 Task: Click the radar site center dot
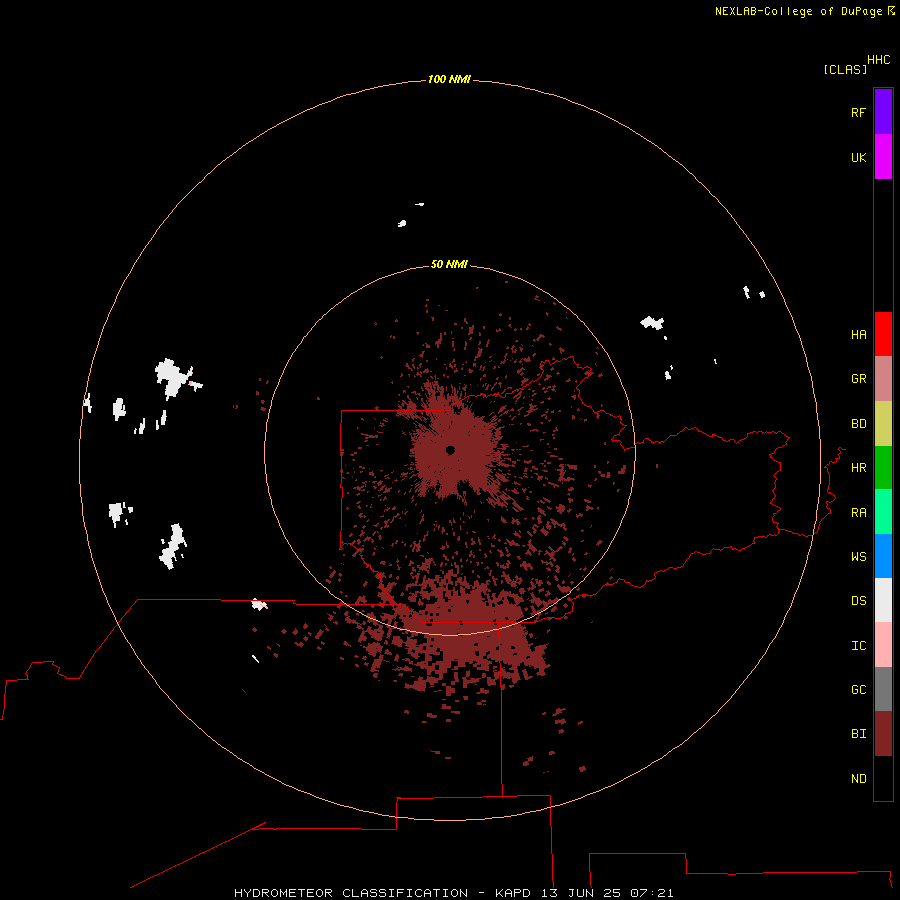click(451, 450)
